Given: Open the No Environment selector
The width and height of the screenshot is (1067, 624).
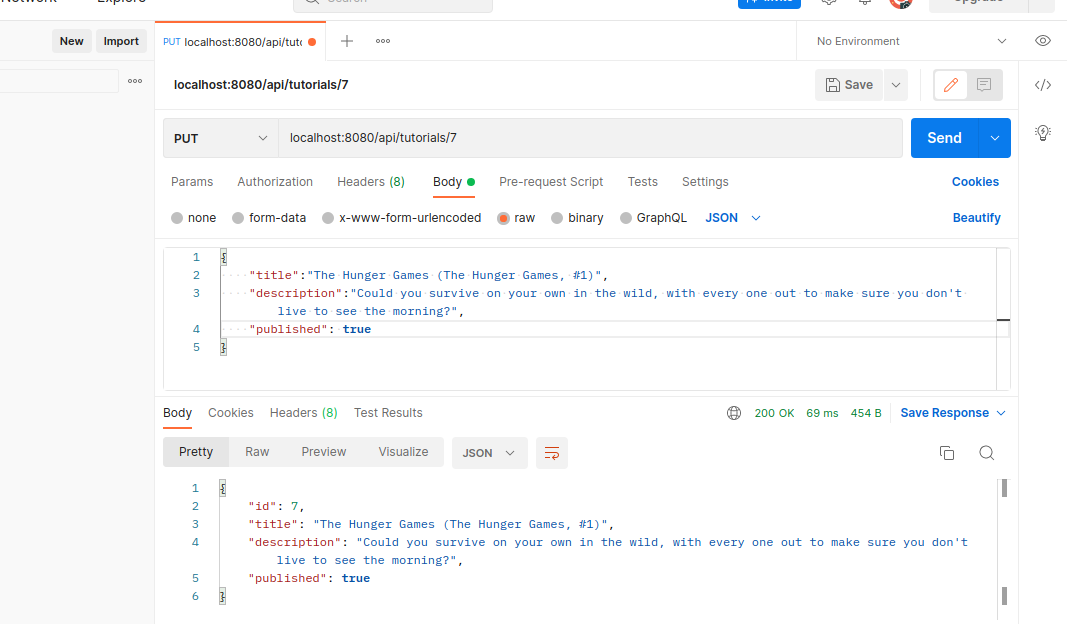Looking at the screenshot, I should coord(911,41).
